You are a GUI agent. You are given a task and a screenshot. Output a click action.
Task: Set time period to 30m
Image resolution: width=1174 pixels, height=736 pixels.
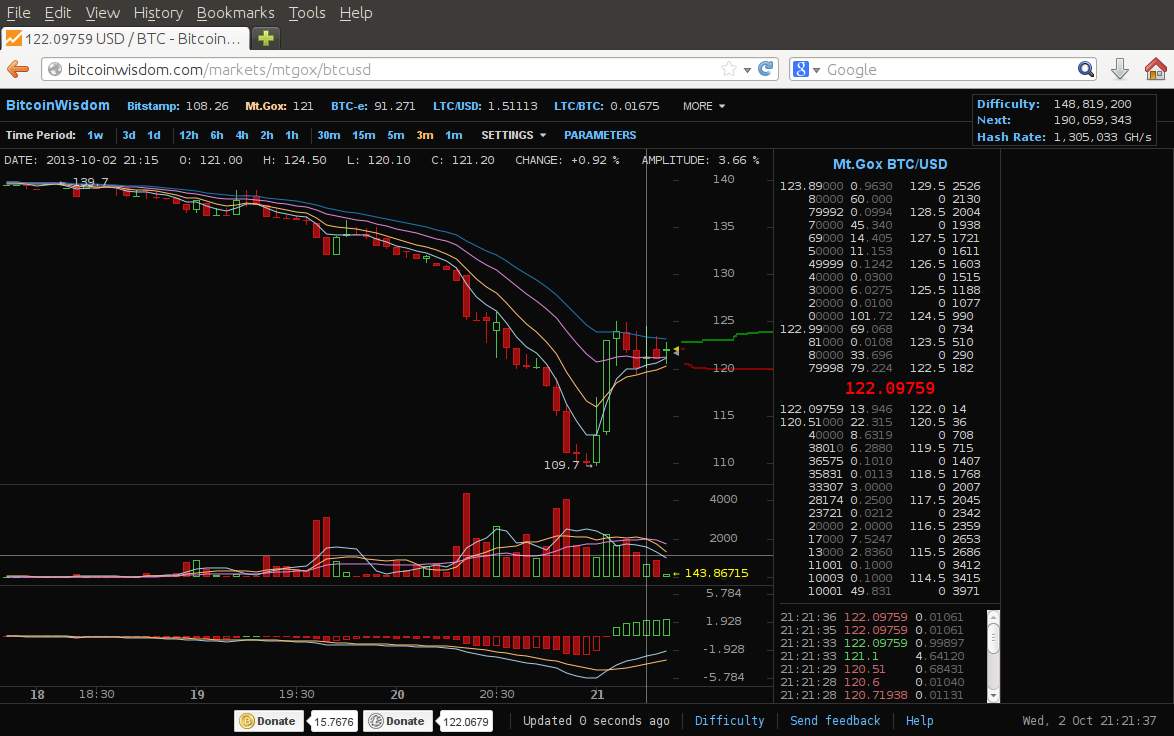coord(329,136)
